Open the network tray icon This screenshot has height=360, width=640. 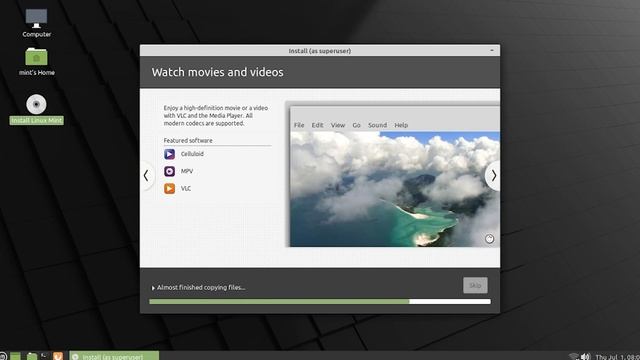click(574, 357)
